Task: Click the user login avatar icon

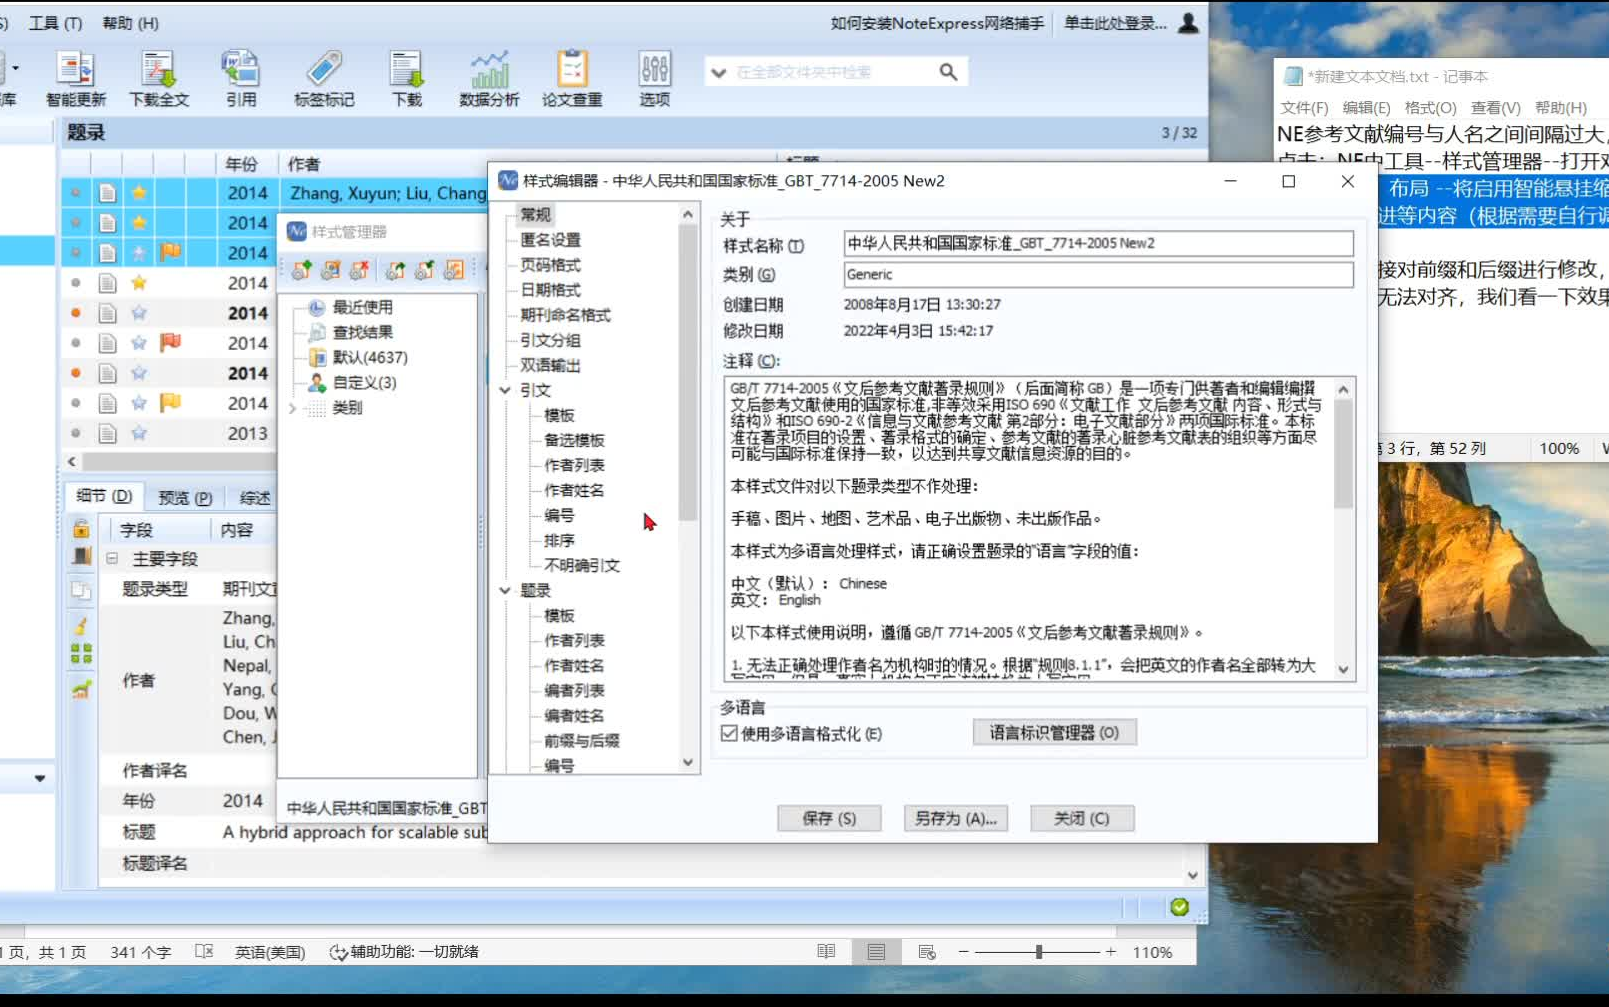Action: 1188,22
